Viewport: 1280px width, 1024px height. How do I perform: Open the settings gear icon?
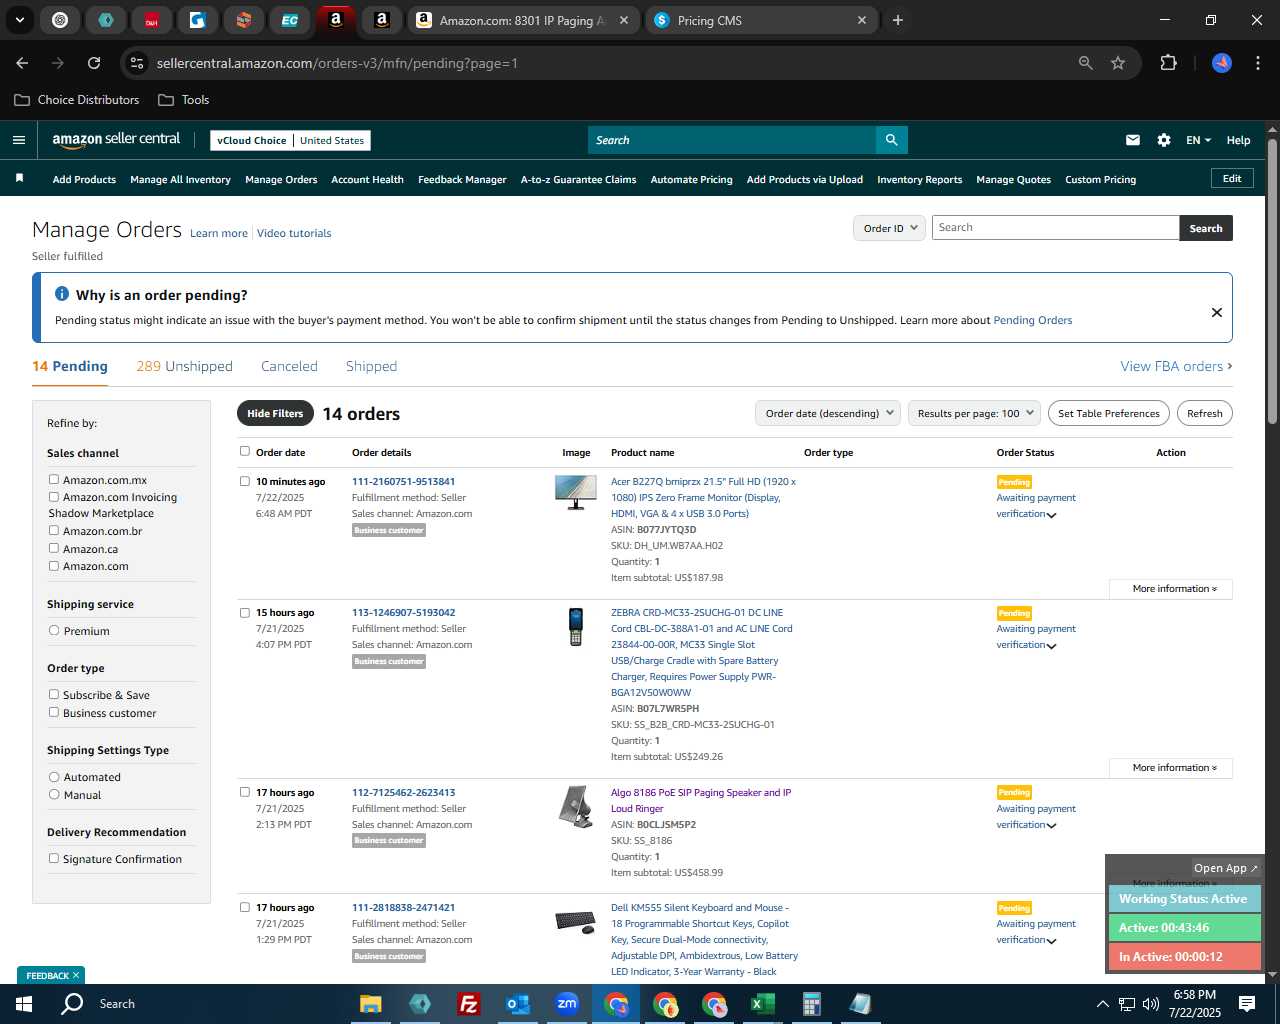coord(1164,140)
